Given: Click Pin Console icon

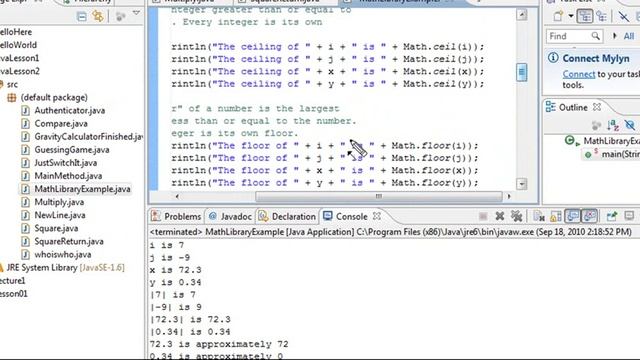Looking at the screenshot, I should [x=611, y=216].
